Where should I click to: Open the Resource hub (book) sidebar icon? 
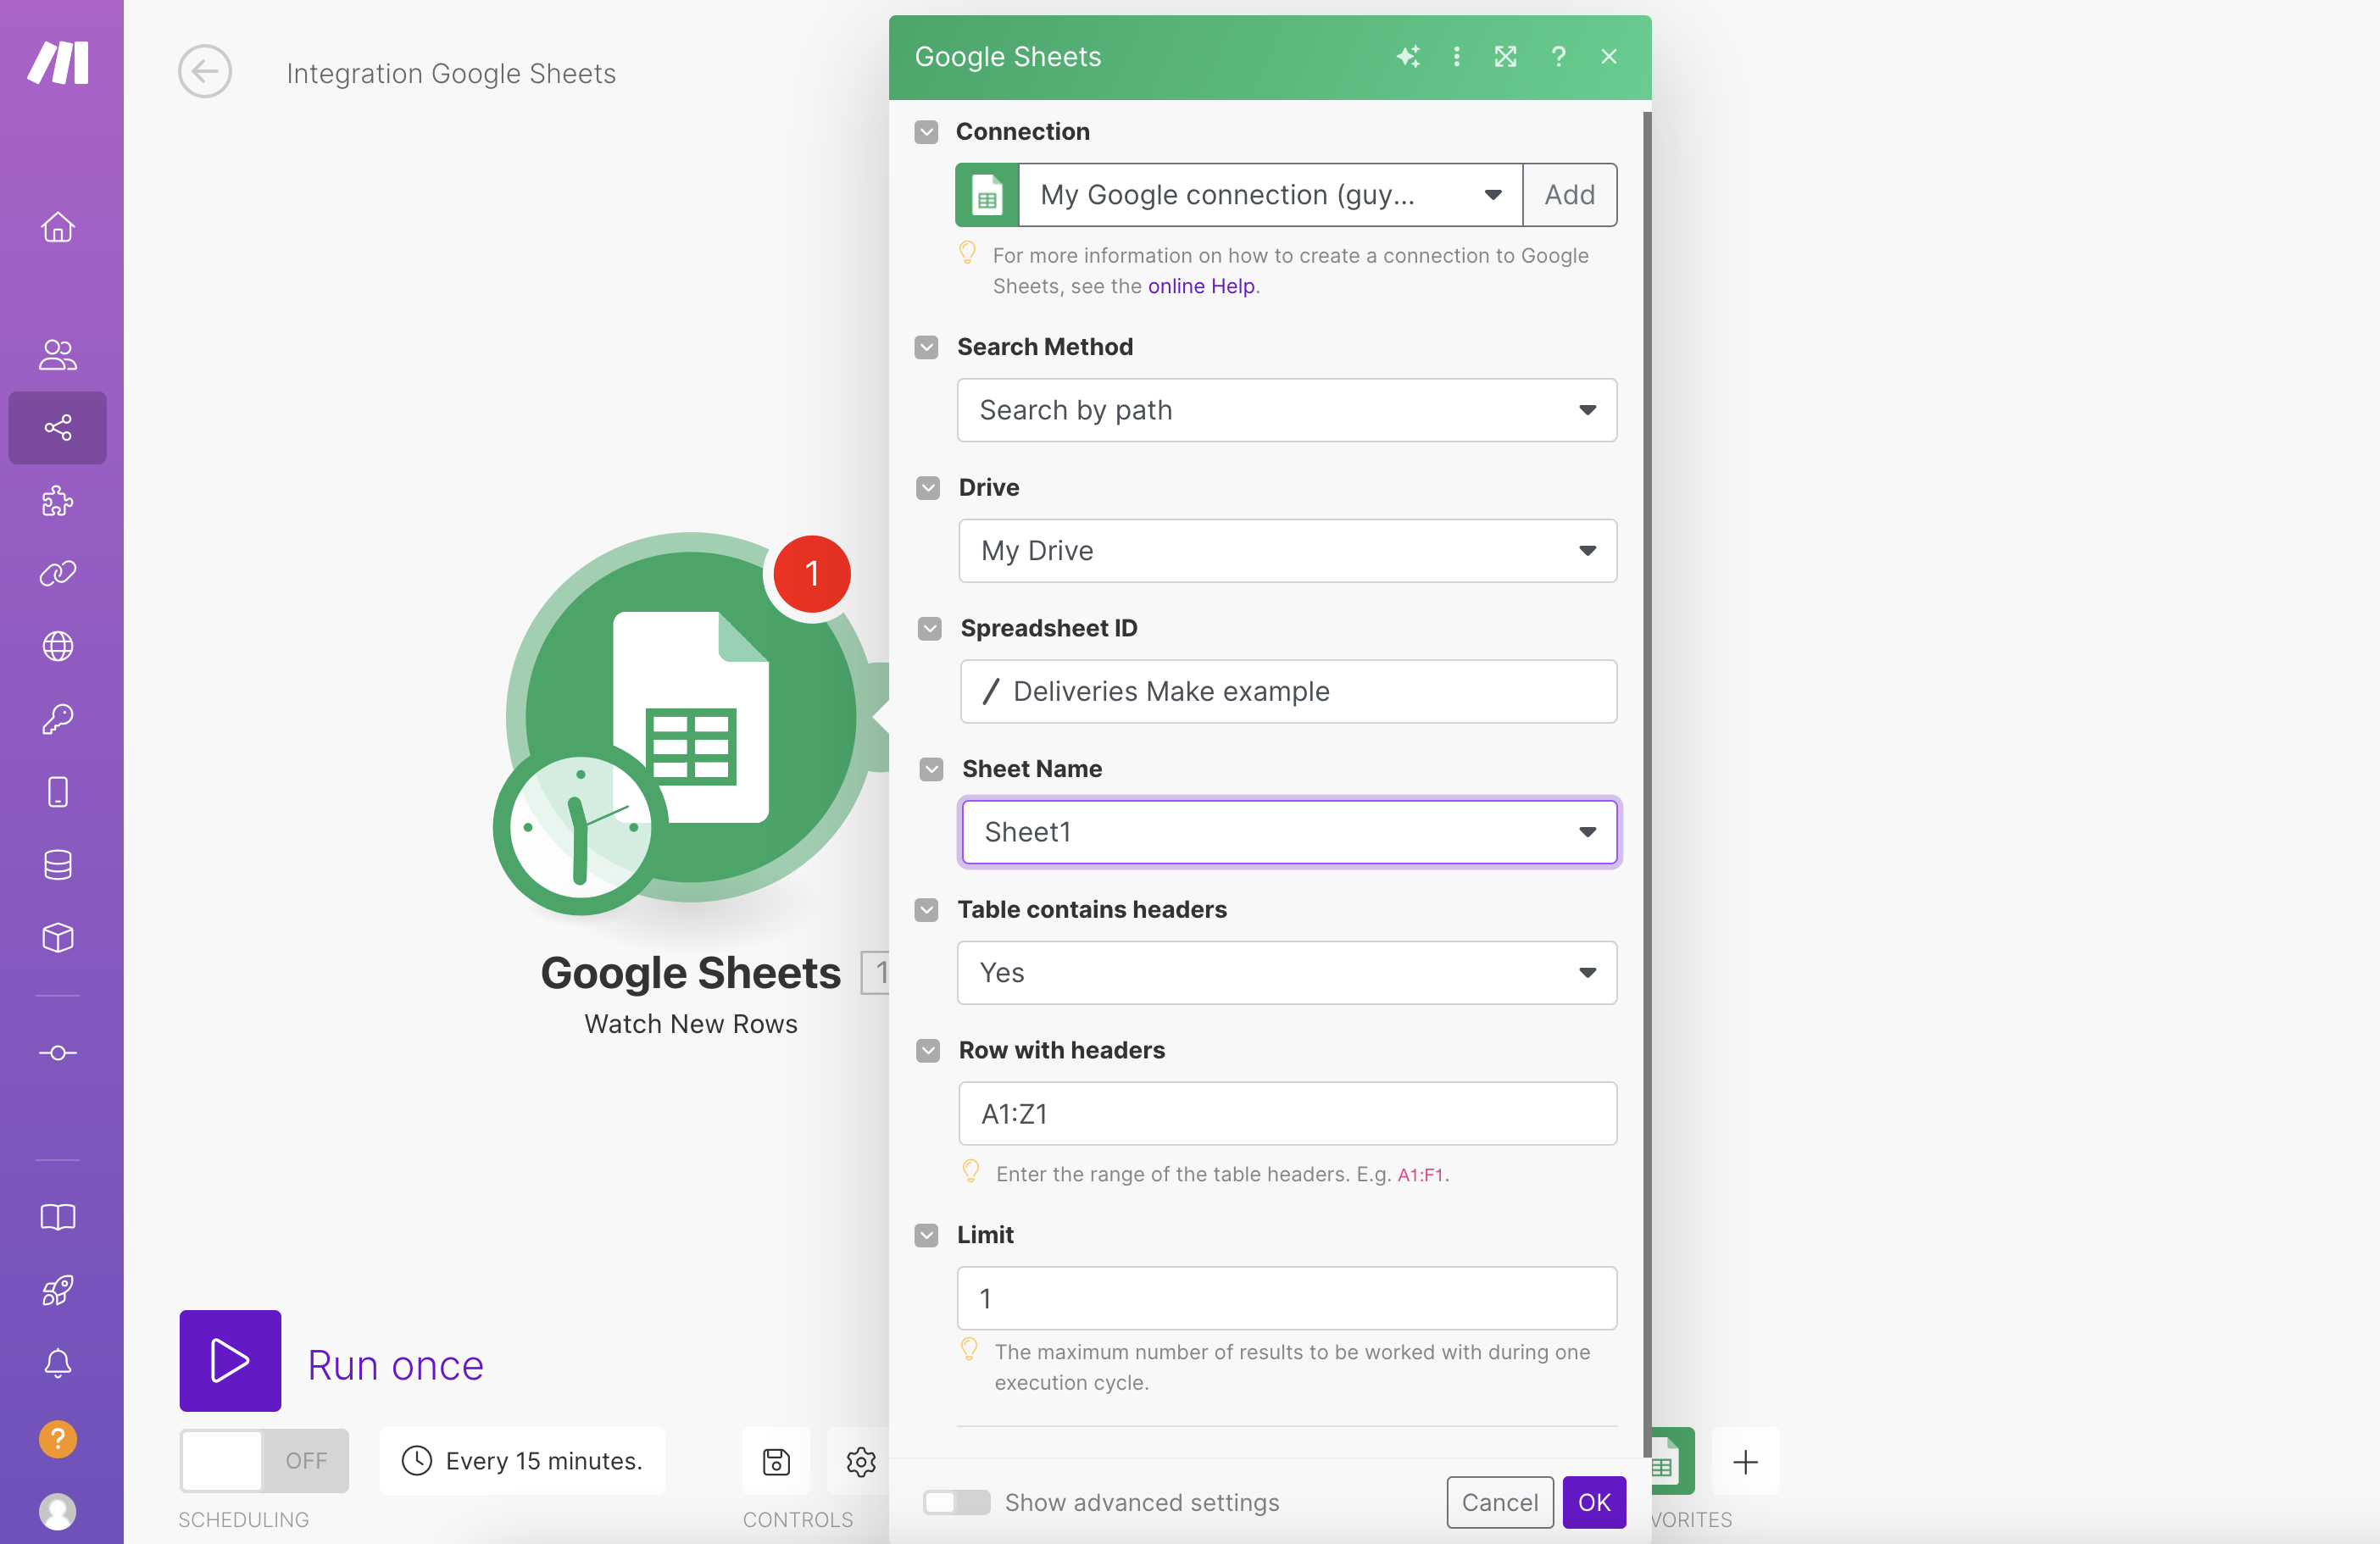point(58,1217)
